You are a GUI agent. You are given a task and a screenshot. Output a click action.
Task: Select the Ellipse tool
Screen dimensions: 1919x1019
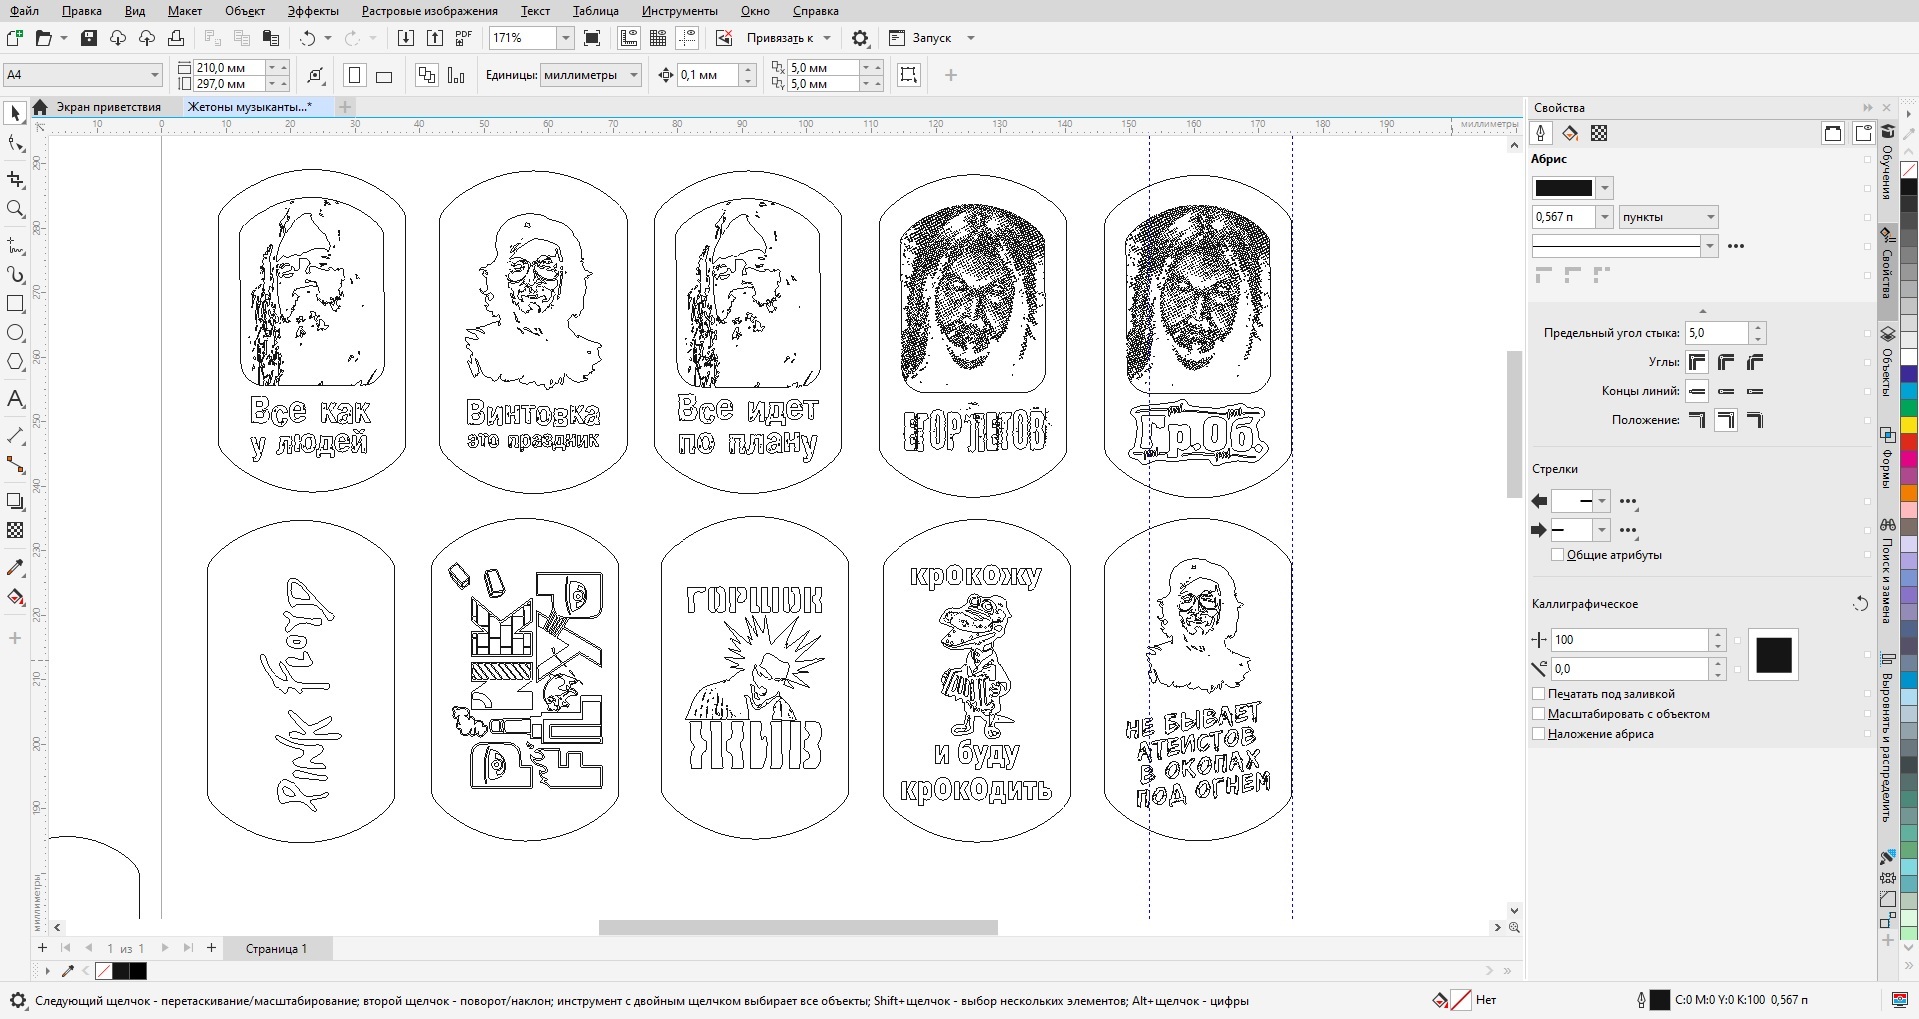click(15, 333)
